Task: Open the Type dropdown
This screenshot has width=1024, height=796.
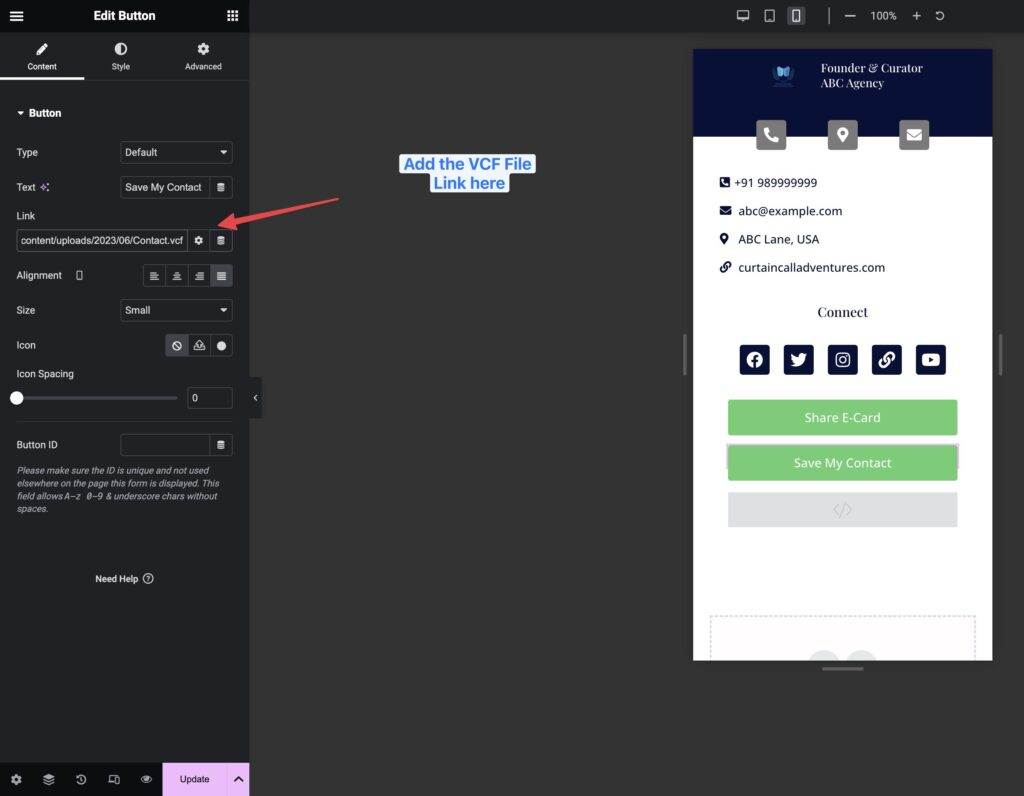Action: click(x=176, y=153)
